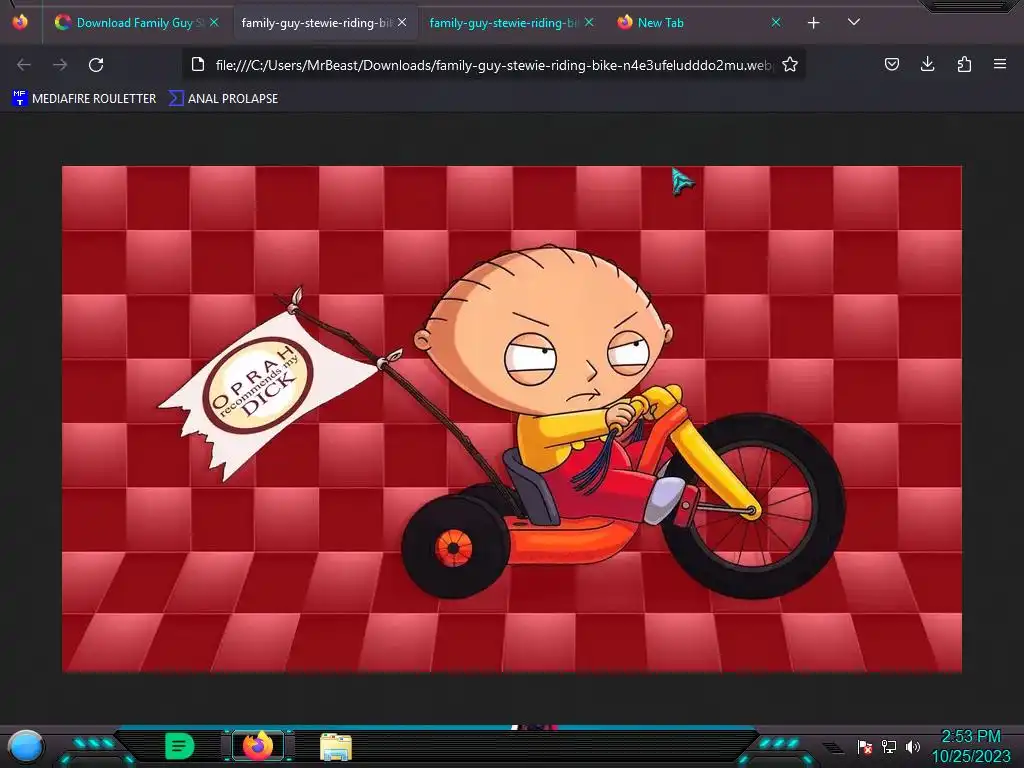Go forward one page
Viewport: 1024px width, 768px height.
coord(60,65)
